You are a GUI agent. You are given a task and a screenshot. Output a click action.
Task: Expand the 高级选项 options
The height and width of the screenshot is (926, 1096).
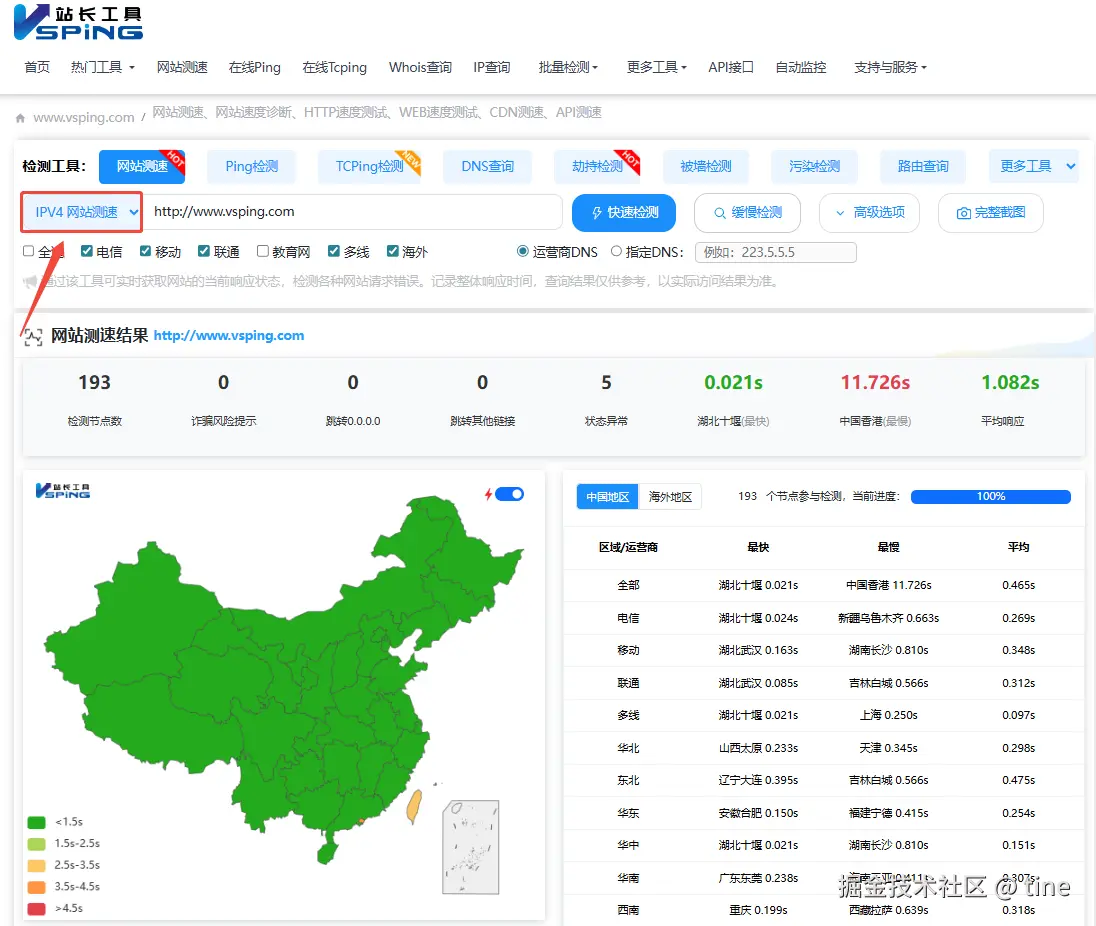click(869, 212)
